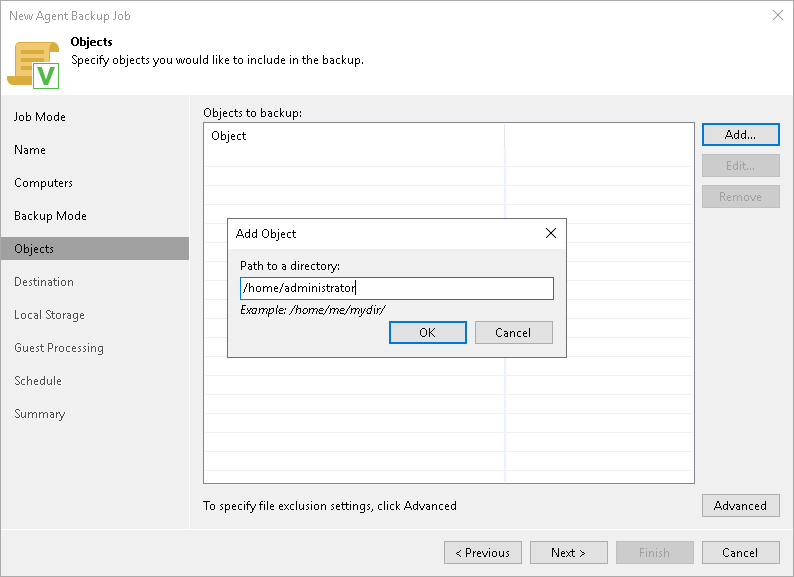The width and height of the screenshot is (794, 577).
Task: Jump to the Summary step
Action: point(39,414)
